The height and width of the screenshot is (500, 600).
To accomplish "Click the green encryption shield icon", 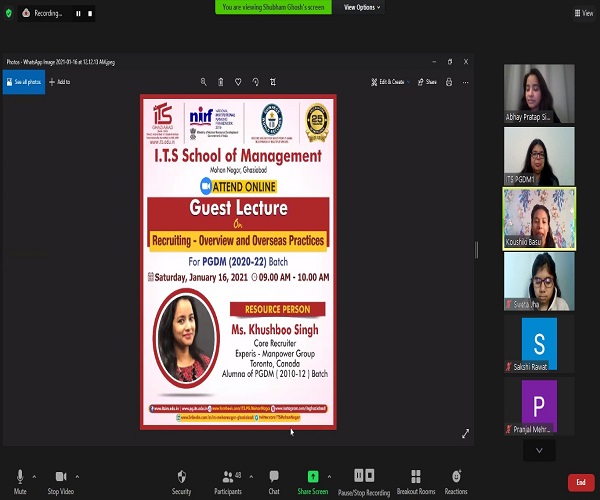I will point(9,13).
